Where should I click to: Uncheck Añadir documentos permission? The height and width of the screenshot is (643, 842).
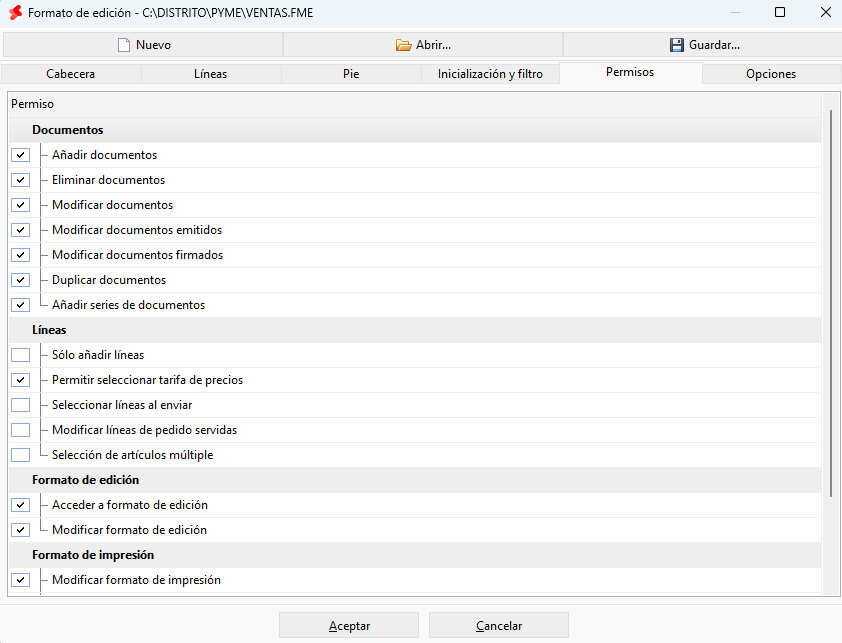click(20, 155)
